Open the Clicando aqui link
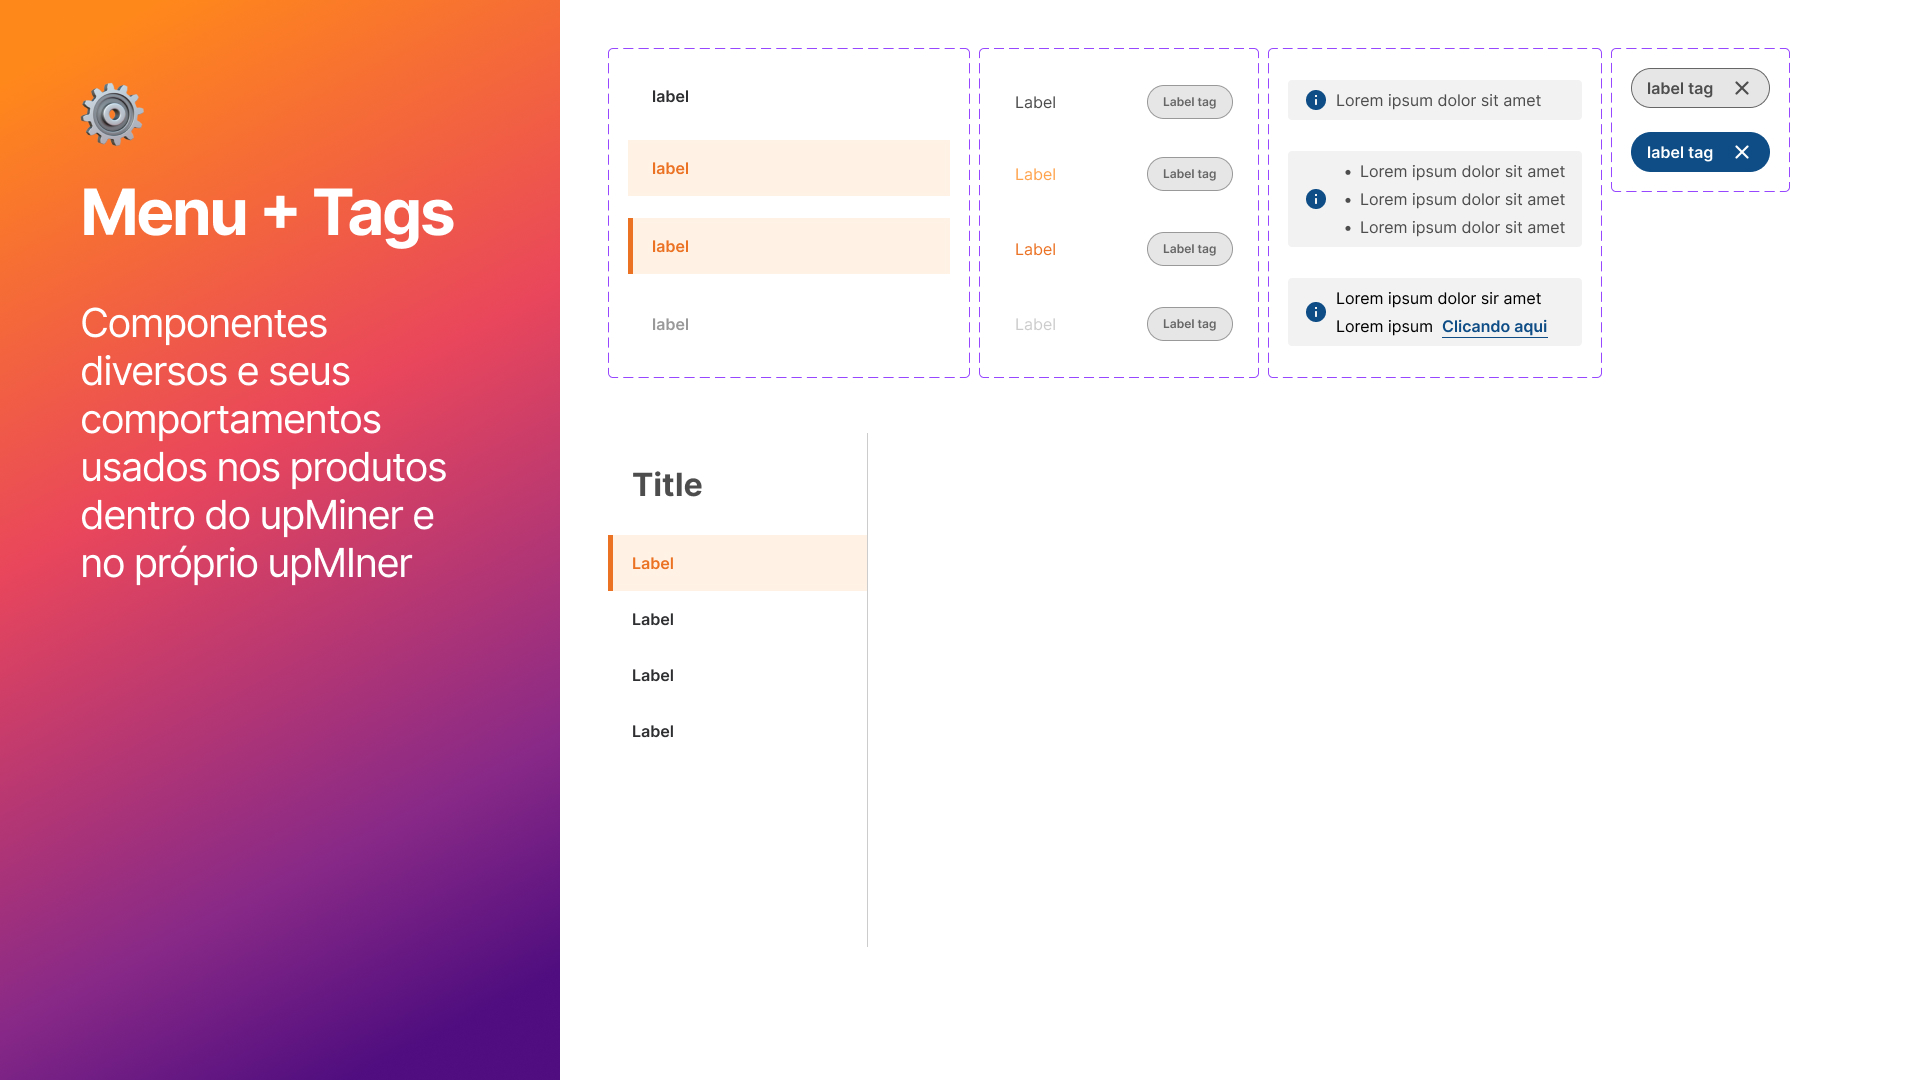 (x=1494, y=326)
